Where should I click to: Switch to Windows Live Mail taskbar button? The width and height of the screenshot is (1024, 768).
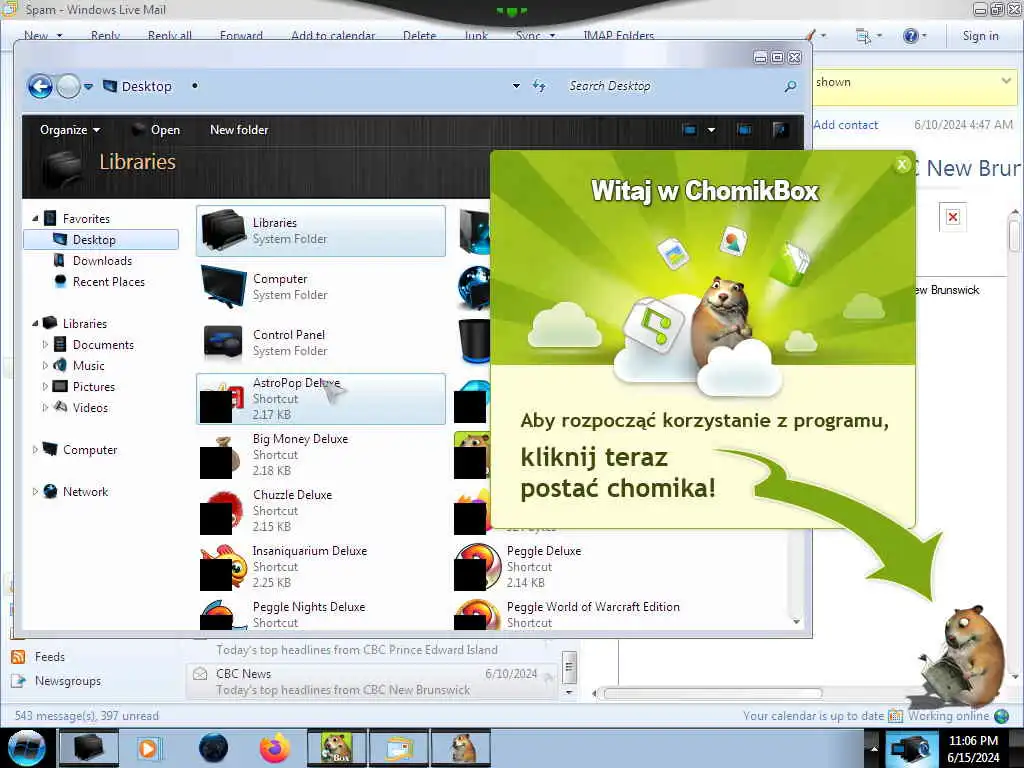tap(398, 748)
